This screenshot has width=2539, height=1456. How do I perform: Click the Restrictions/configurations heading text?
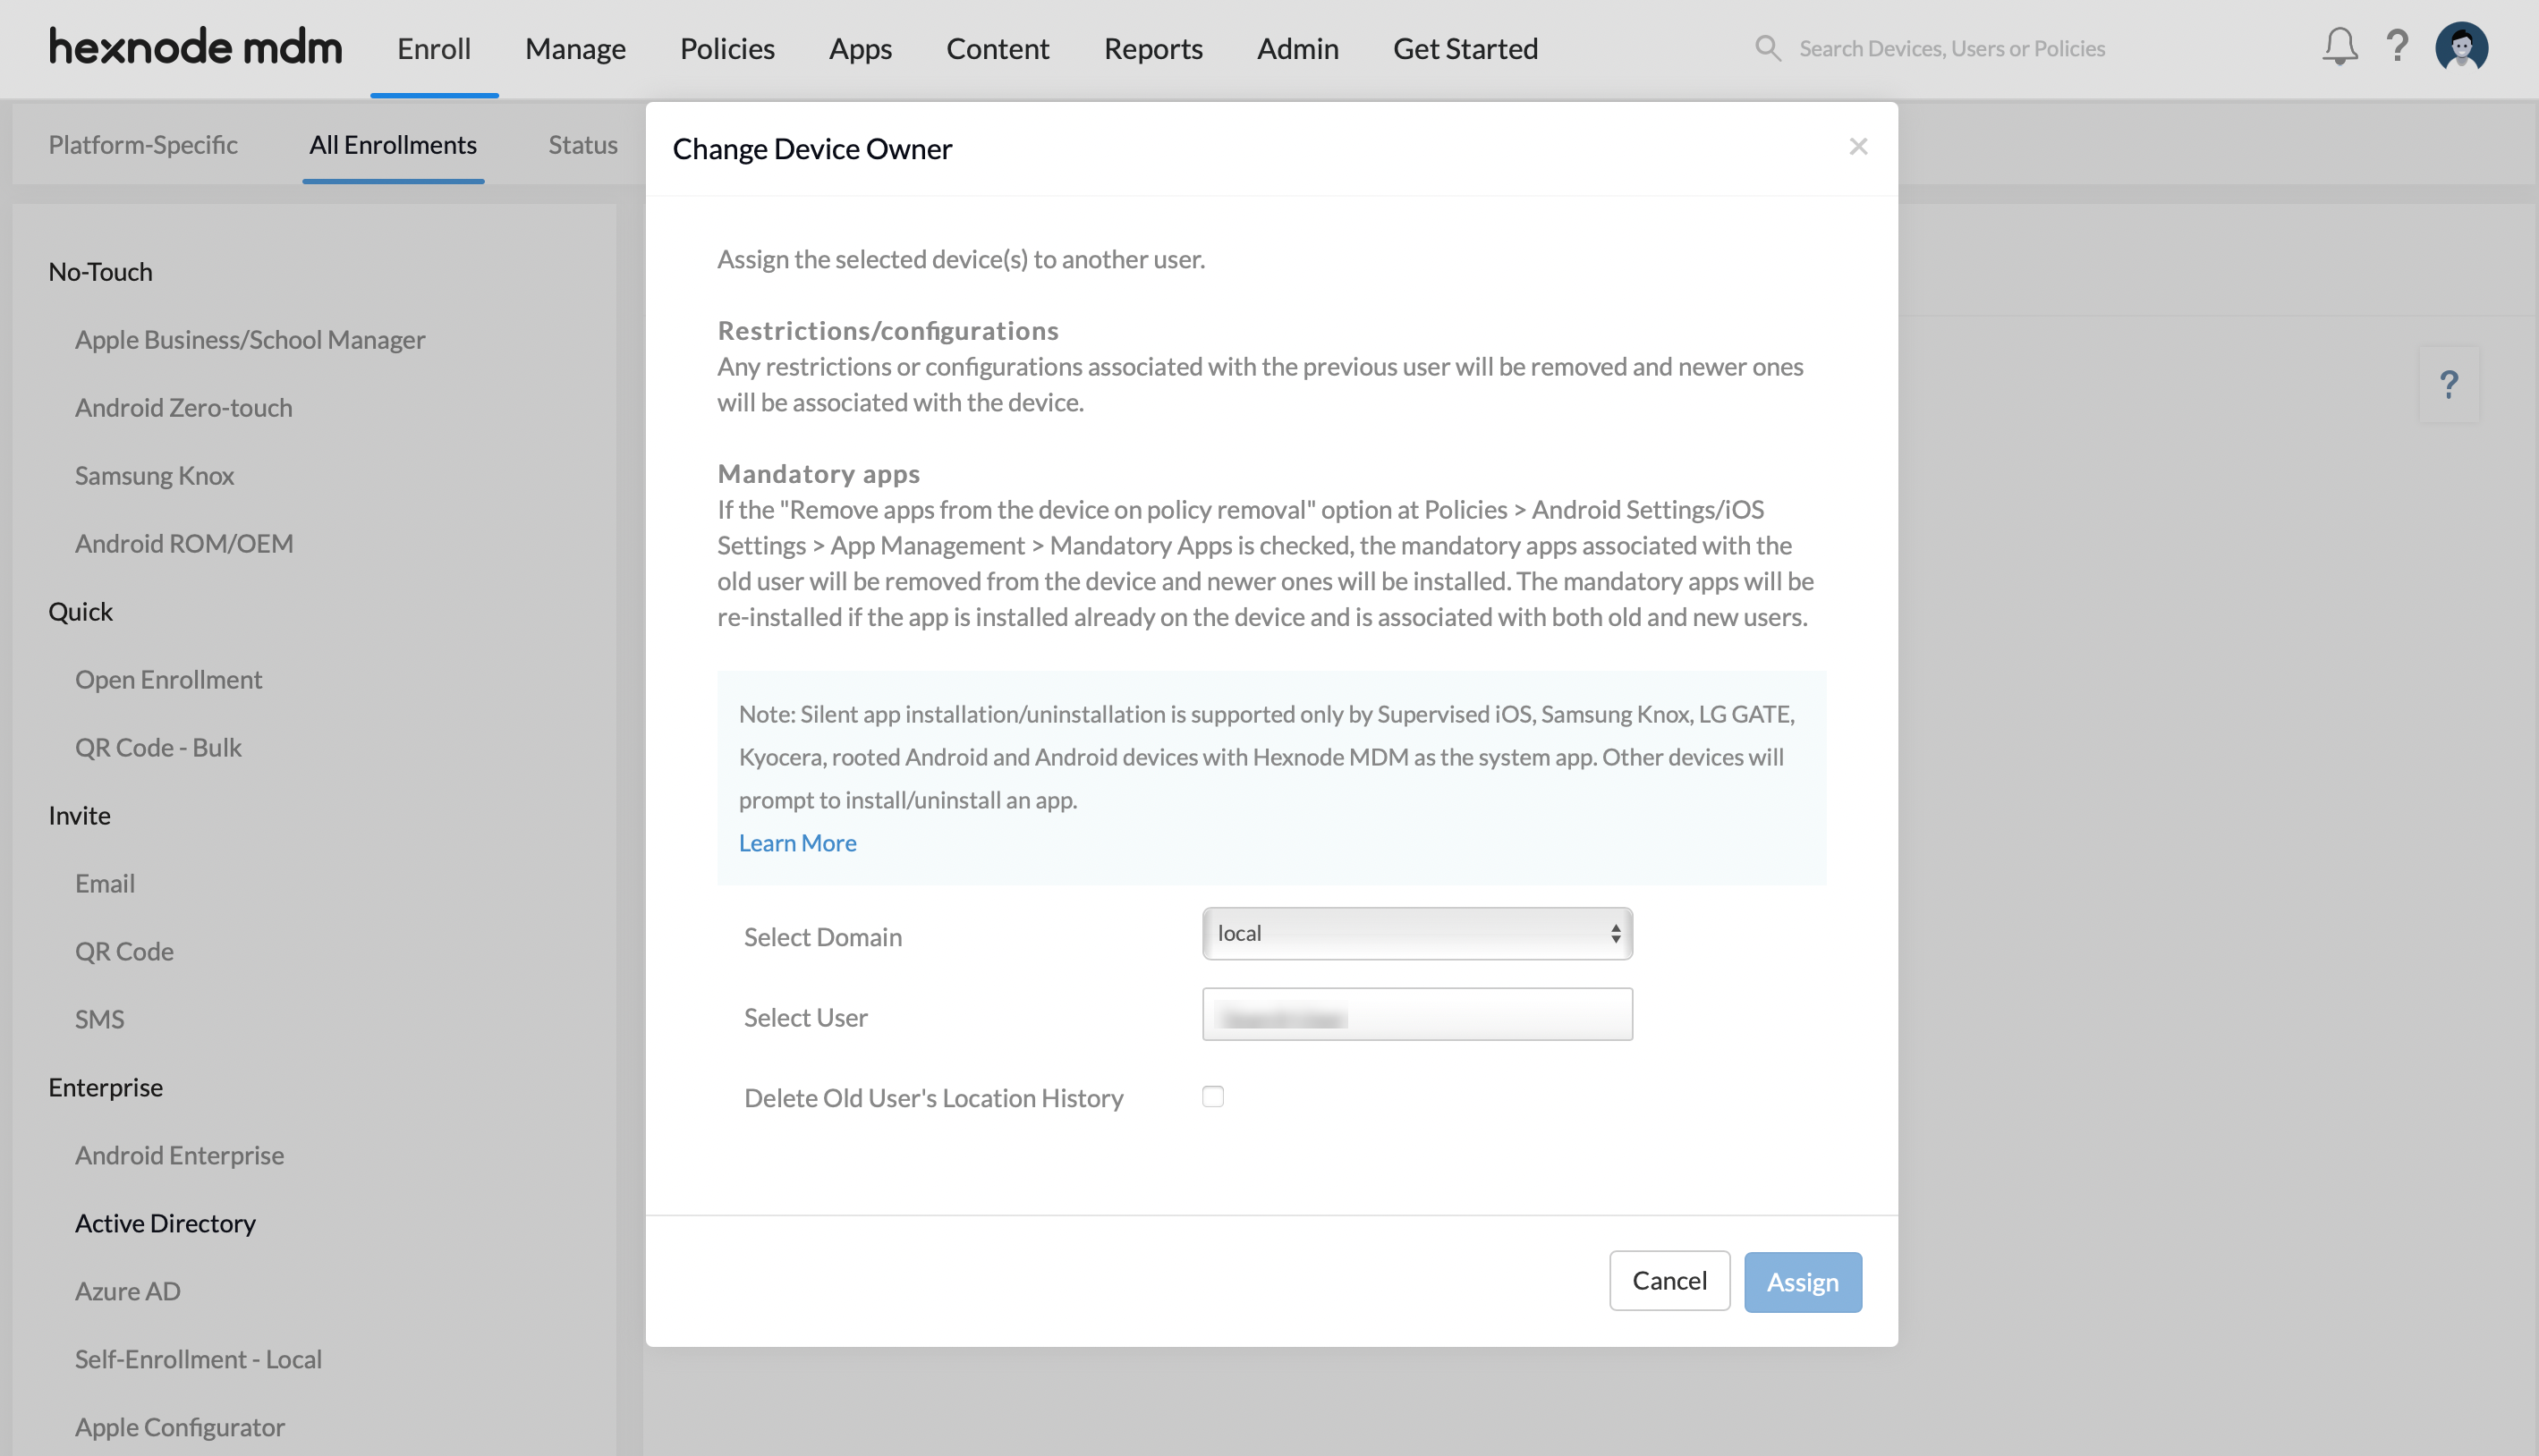click(x=888, y=330)
